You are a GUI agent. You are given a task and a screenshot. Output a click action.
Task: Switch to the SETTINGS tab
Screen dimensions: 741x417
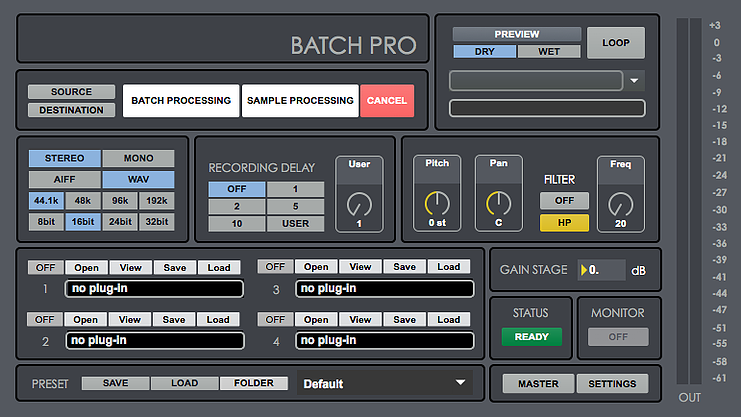(x=612, y=384)
